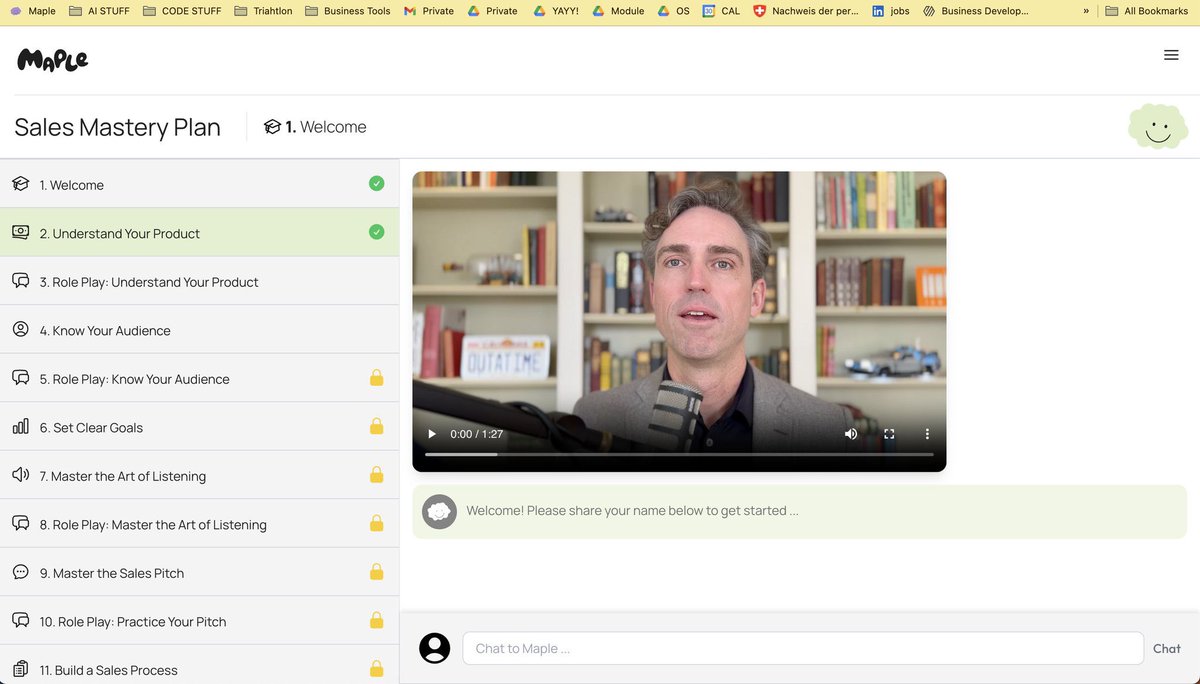Play the welcome video
This screenshot has width=1200, height=684.
432,434
